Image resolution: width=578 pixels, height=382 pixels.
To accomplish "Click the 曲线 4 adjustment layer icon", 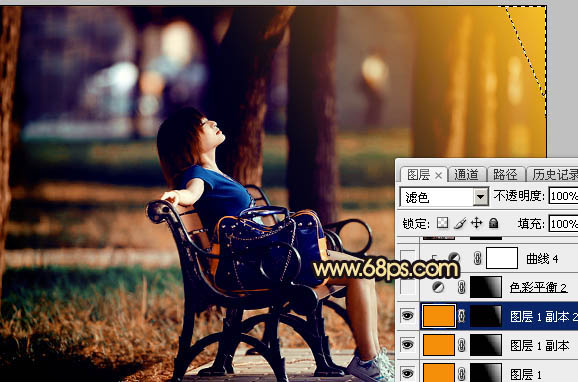I will (454, 258).
